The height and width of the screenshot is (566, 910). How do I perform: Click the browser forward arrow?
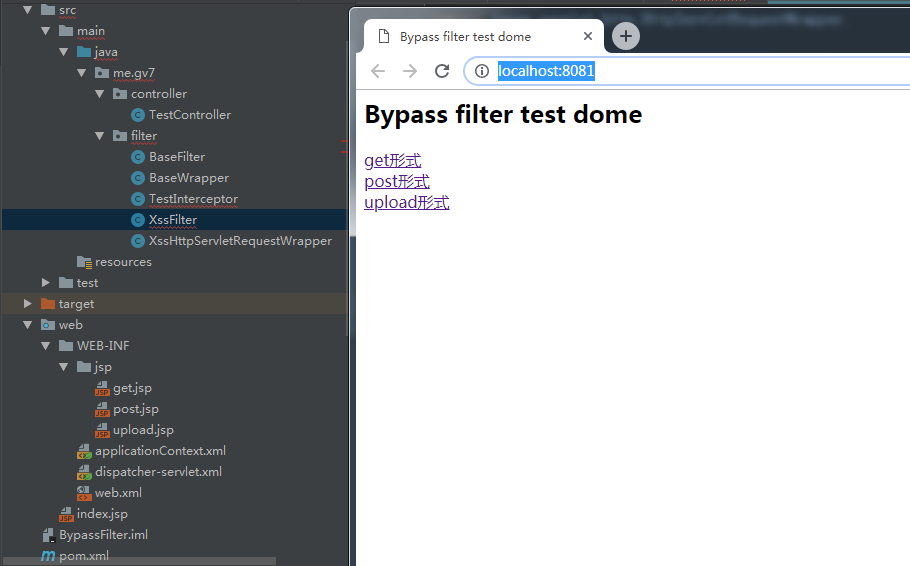click(409, 71)
